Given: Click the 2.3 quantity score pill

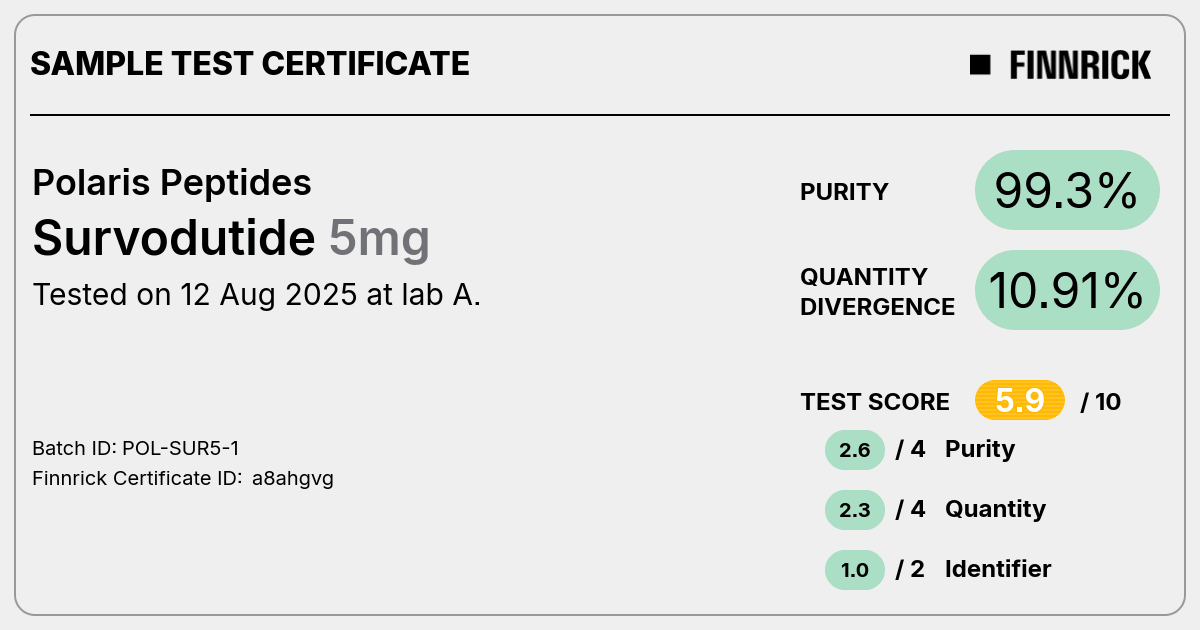Looking at the screenshot, I should tap(855, 510).
